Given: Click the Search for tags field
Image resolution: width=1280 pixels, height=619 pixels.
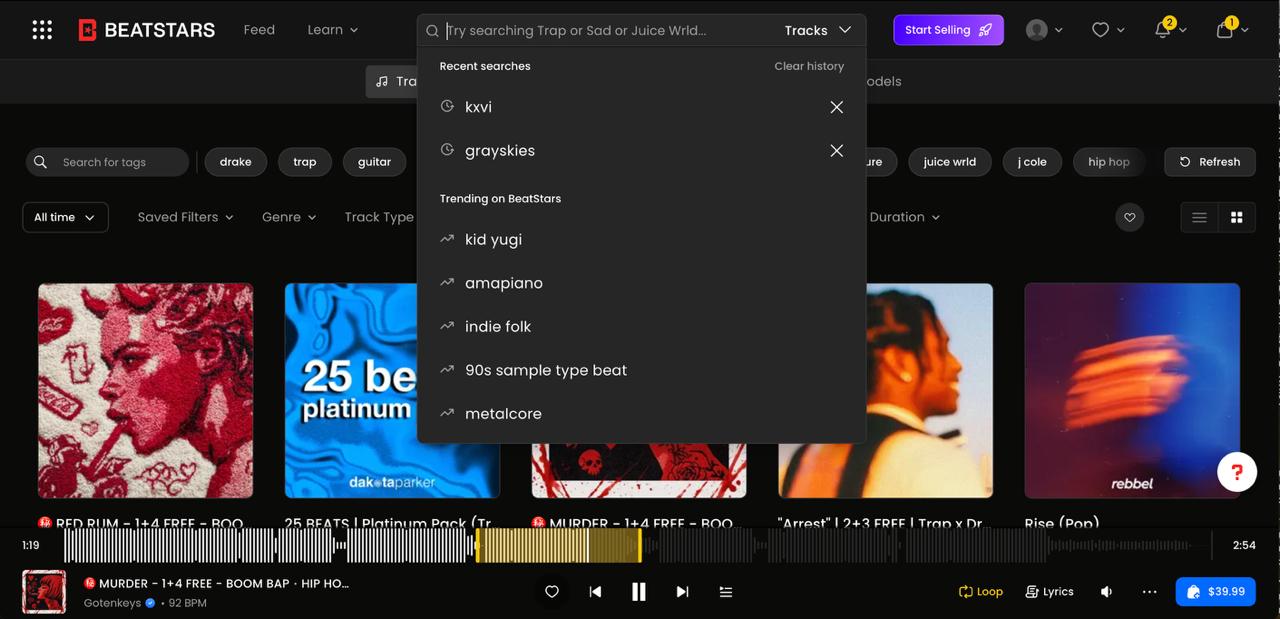Looking at the screenshot, I should click(x=107, y=162).
